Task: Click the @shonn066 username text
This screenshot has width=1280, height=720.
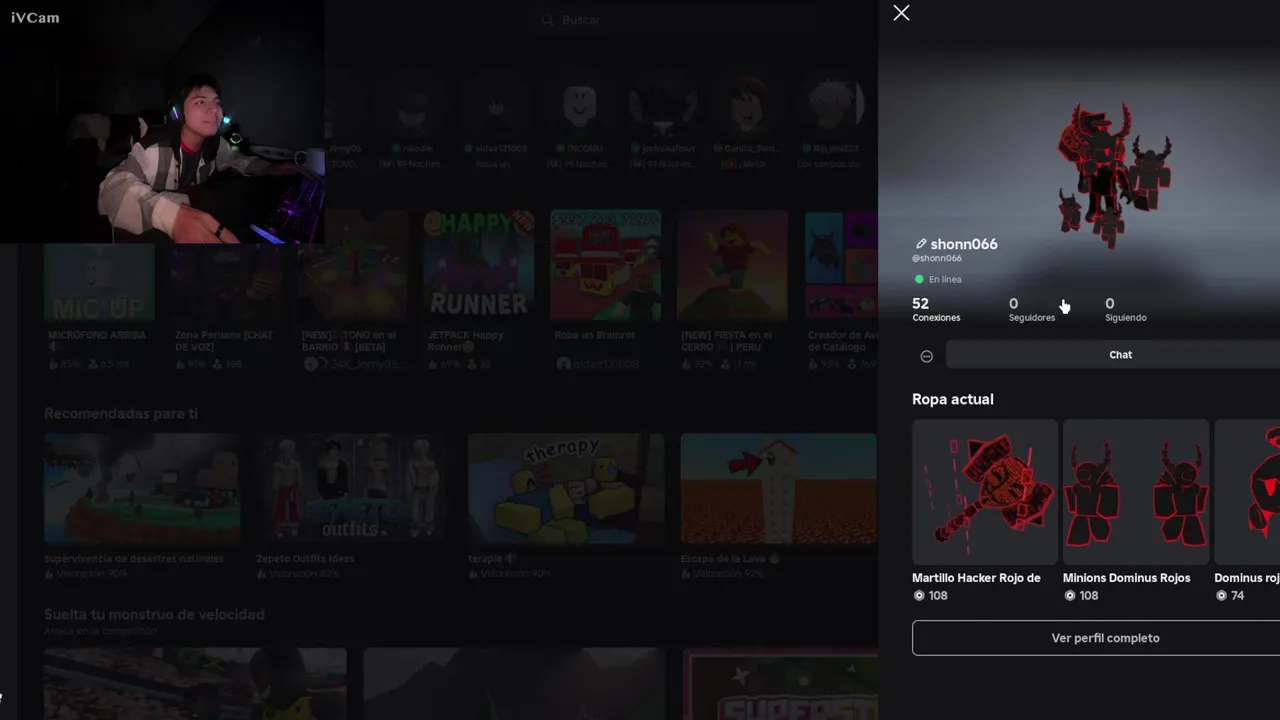Action: pos(937,258)
